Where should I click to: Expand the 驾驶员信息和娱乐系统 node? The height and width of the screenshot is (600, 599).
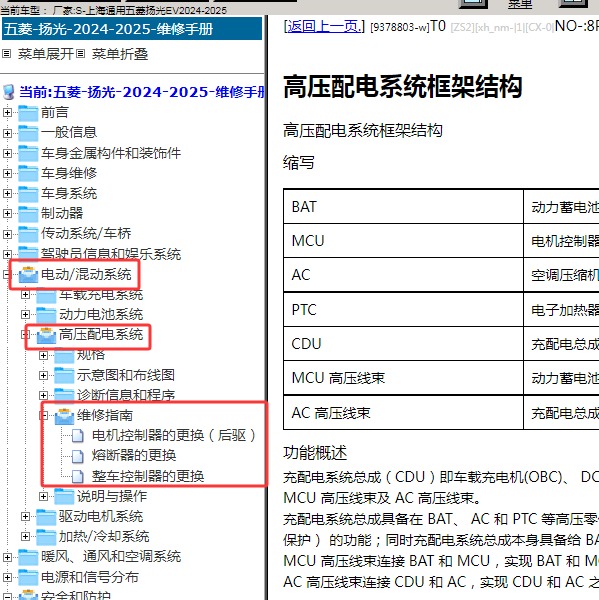7,254
